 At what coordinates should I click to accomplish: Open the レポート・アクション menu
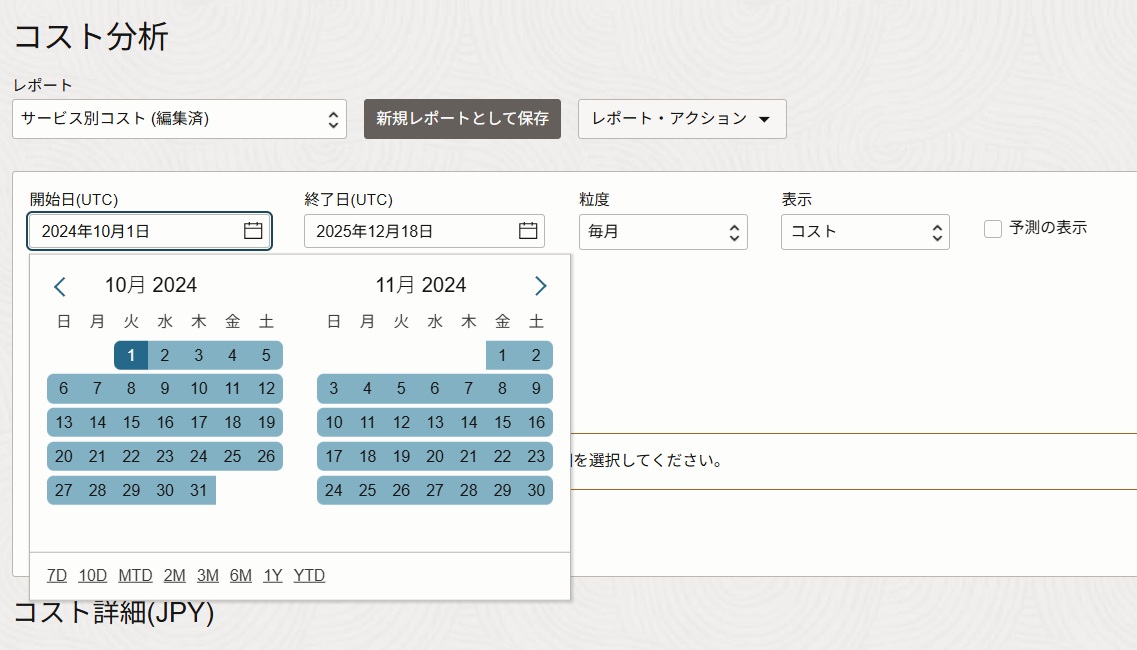(681, 119)
